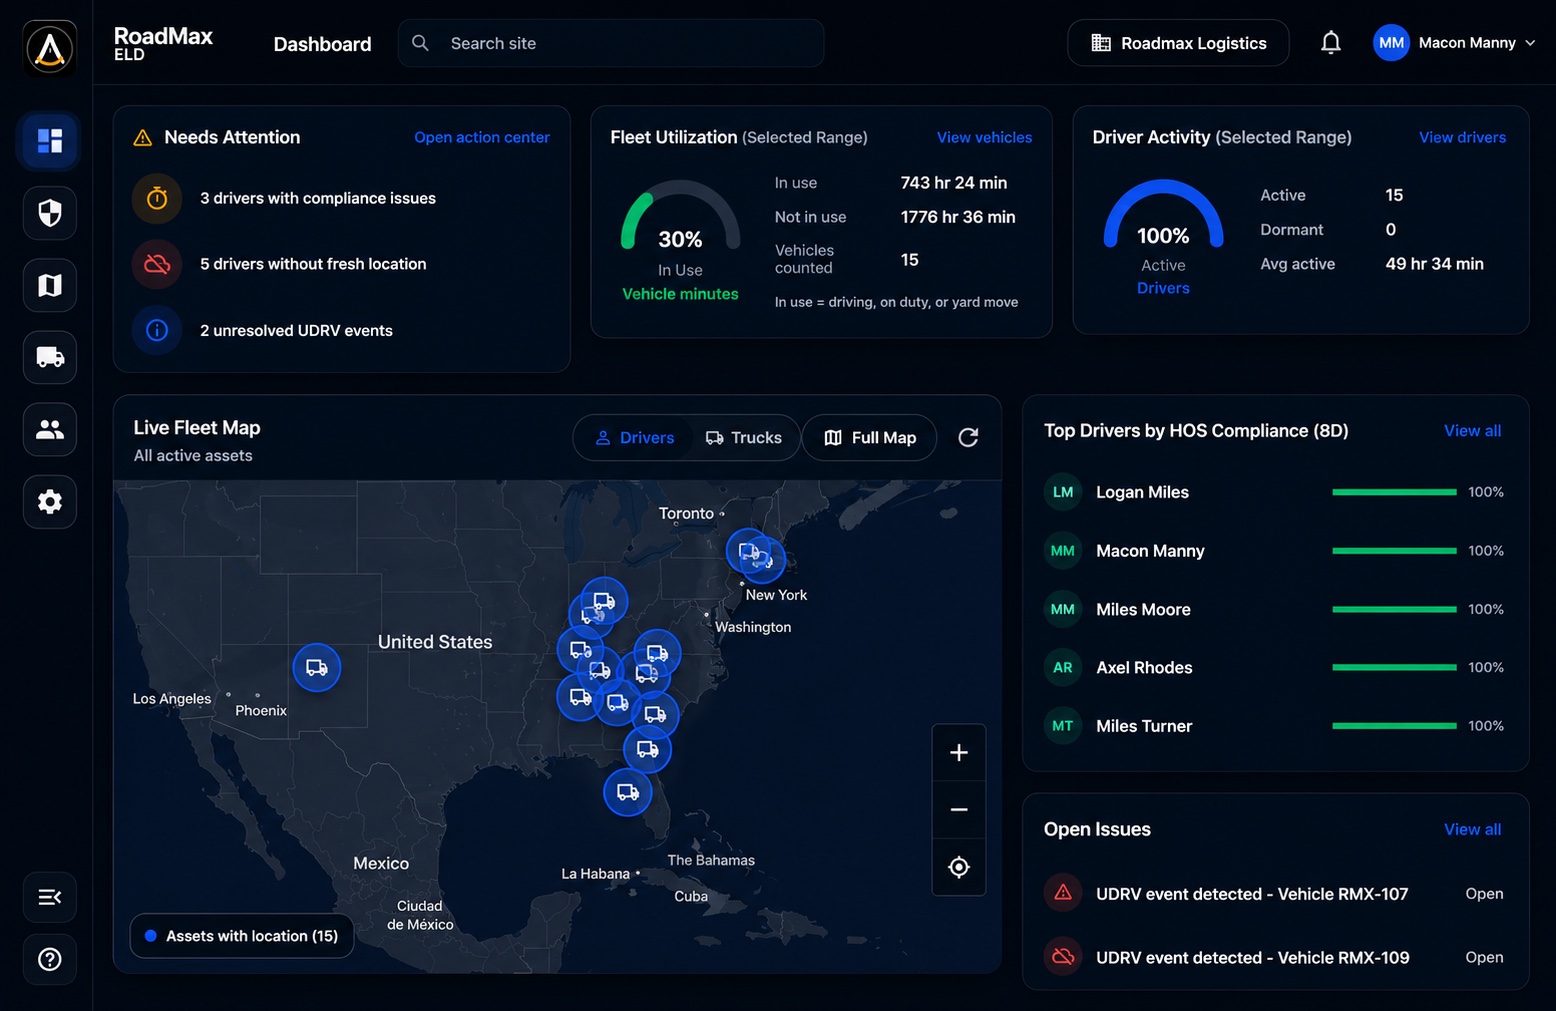Go to the Dashboard tab

click(322, 44)
